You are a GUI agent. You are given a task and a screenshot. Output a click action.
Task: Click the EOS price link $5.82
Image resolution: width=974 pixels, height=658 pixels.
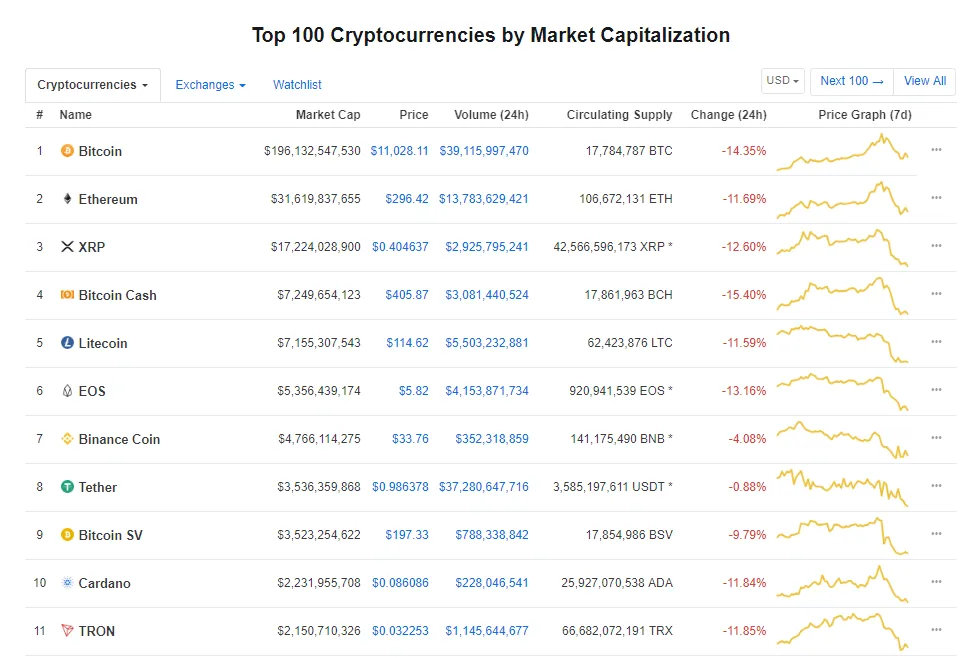click(x=413, y=391)
